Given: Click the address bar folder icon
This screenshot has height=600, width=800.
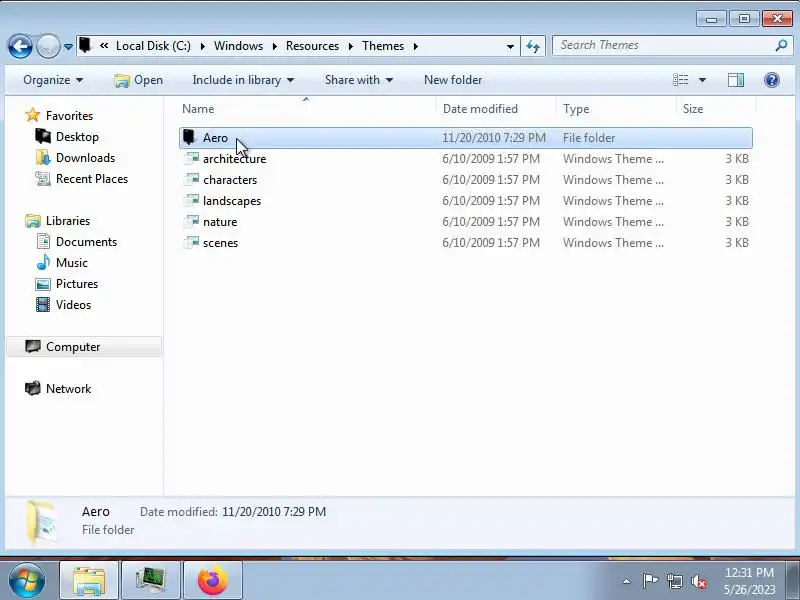Looking at the screenshot, I should [85, 45].
